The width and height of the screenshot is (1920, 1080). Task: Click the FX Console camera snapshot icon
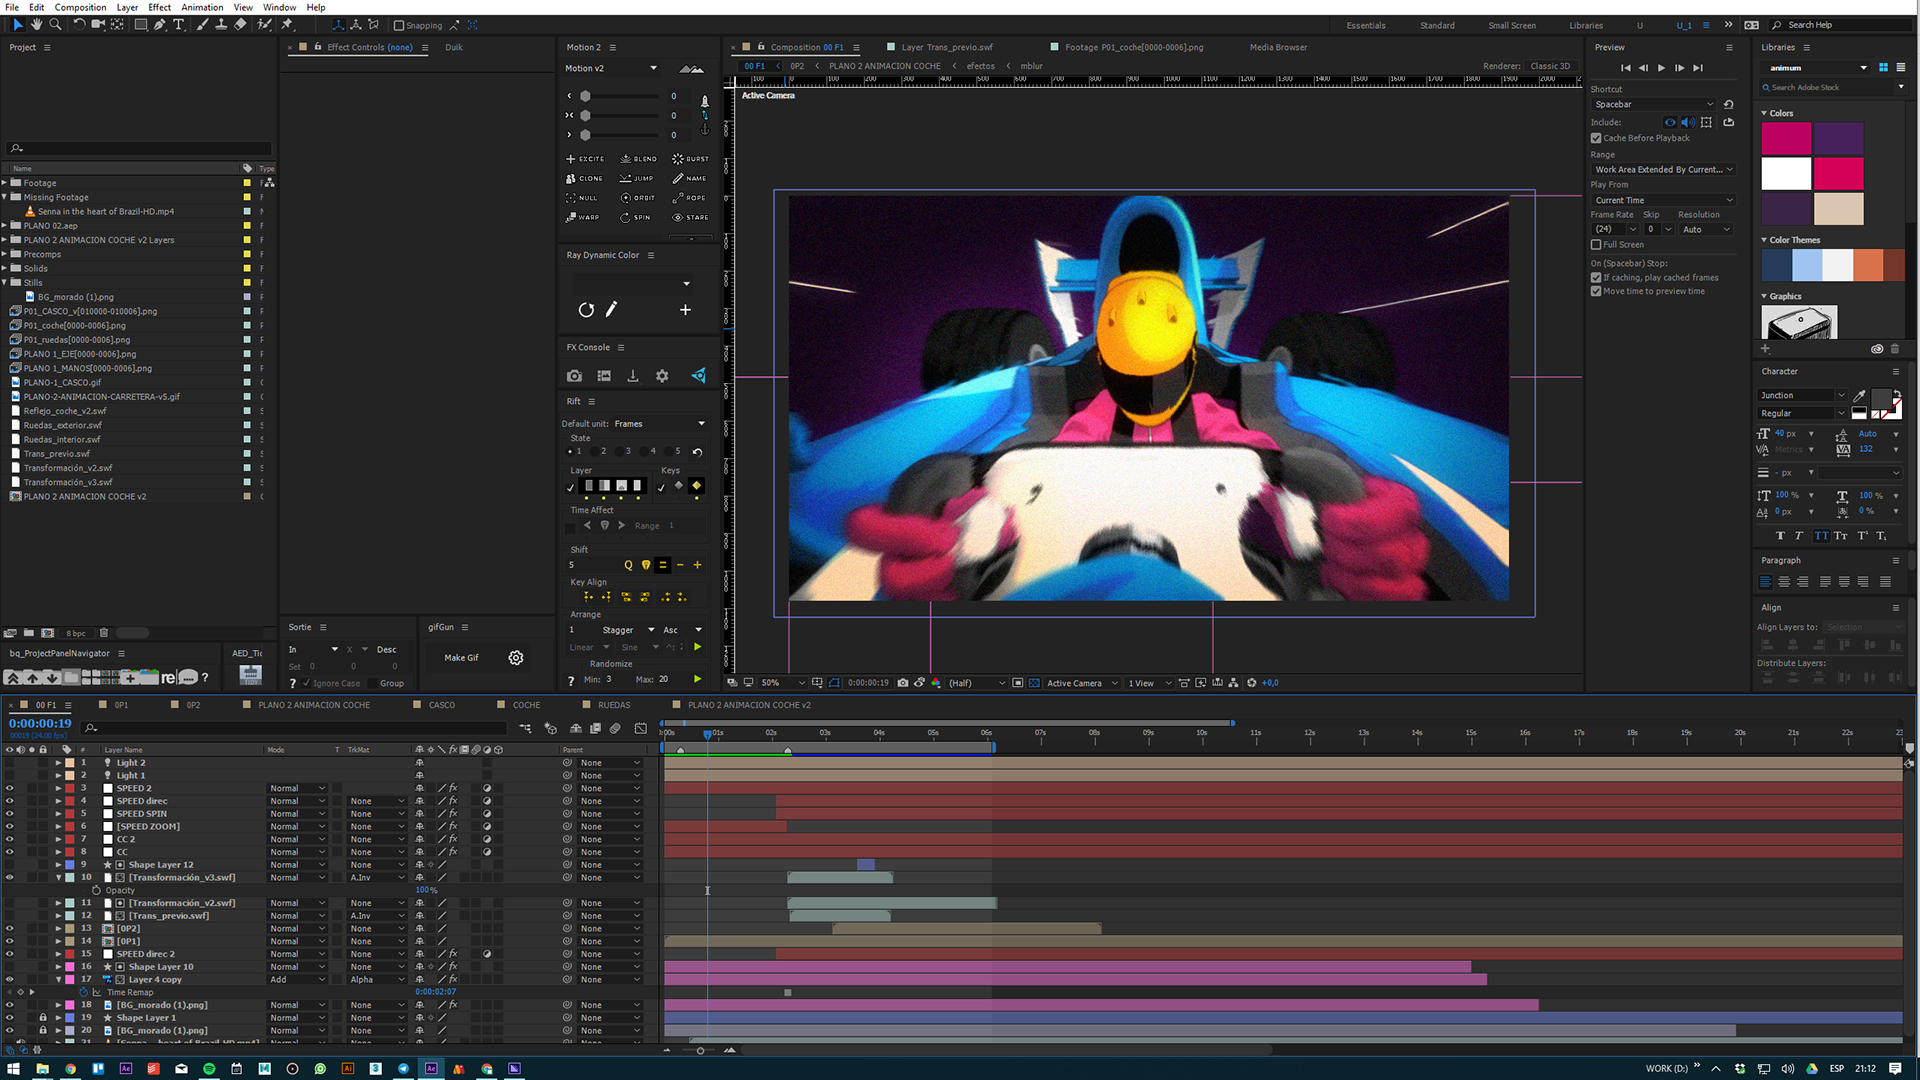[574, 376]
